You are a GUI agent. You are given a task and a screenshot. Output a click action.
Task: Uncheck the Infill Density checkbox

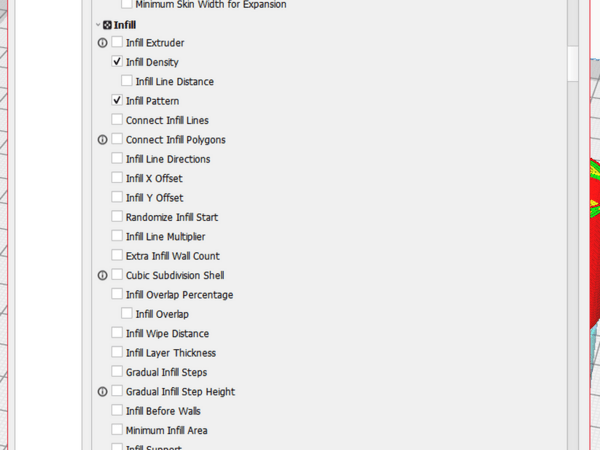[x=117, y=62]
